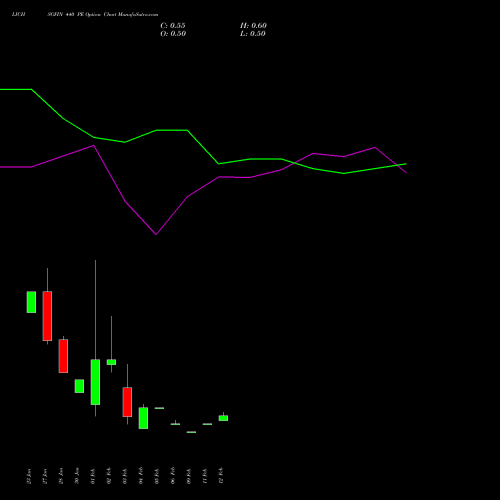Click the 04 Feb date label
Viewport: 500px width, 500px height.
point(141,476)
